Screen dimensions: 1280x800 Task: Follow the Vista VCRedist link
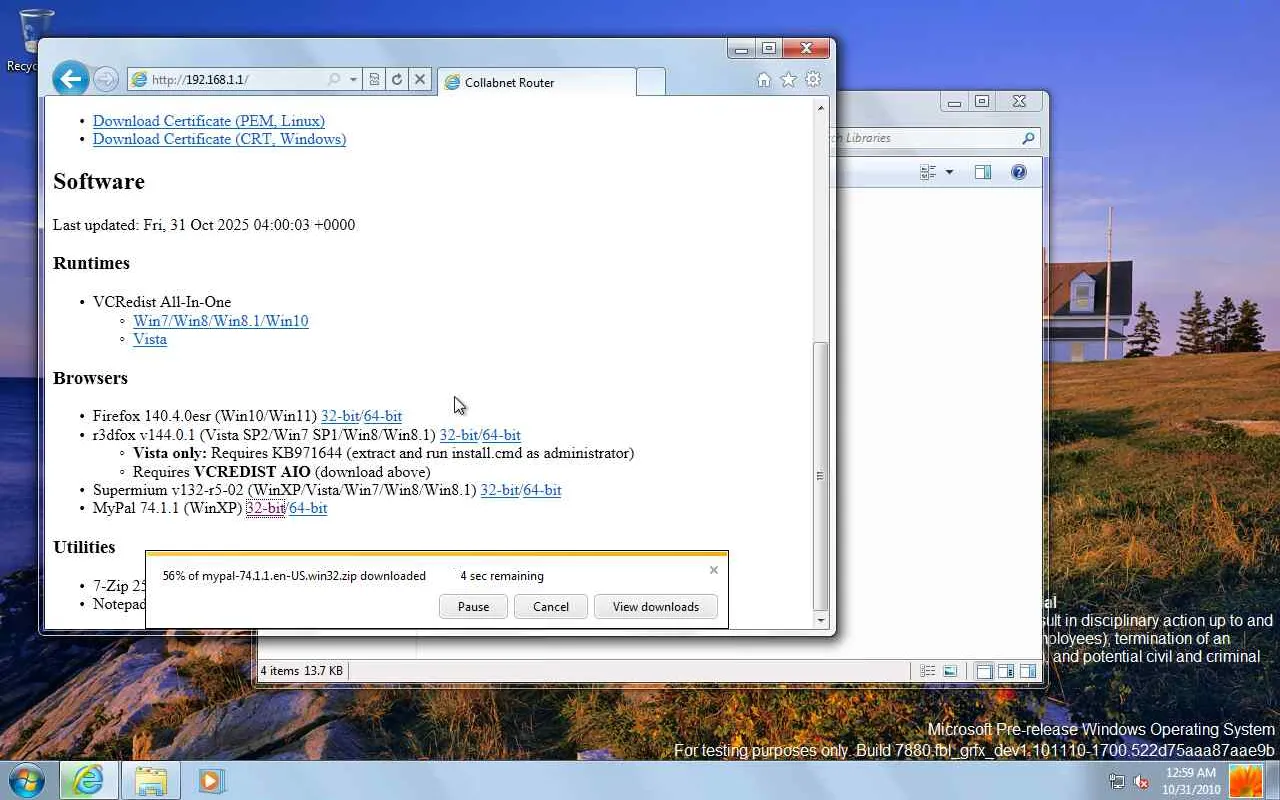point(150,339)
